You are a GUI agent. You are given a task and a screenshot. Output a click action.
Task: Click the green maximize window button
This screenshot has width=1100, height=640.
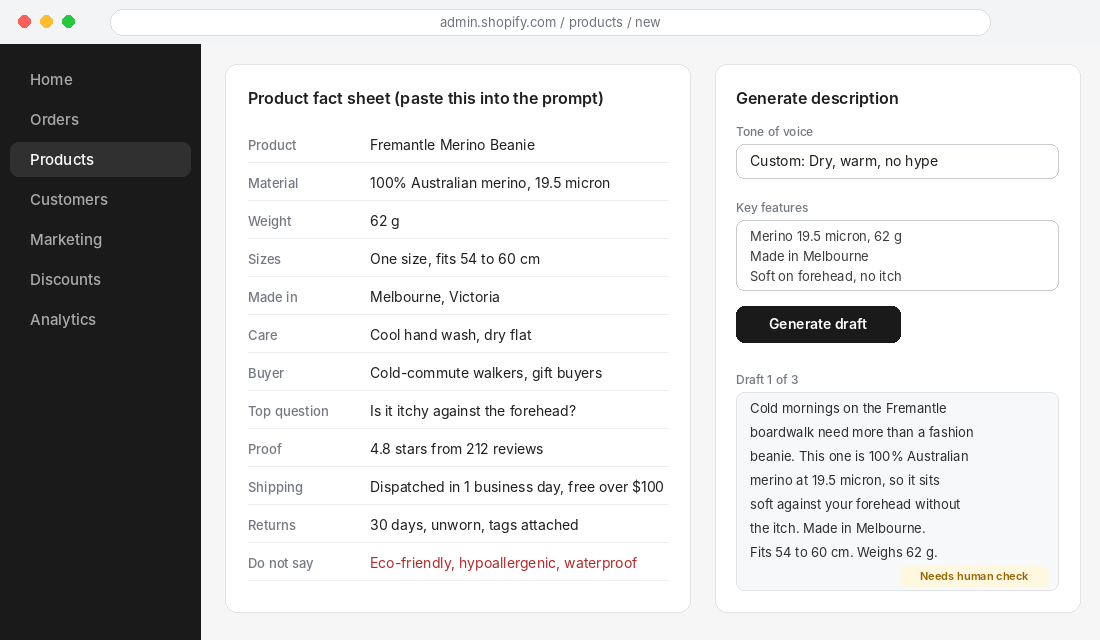pyautogui.click(x=68, y=22)
